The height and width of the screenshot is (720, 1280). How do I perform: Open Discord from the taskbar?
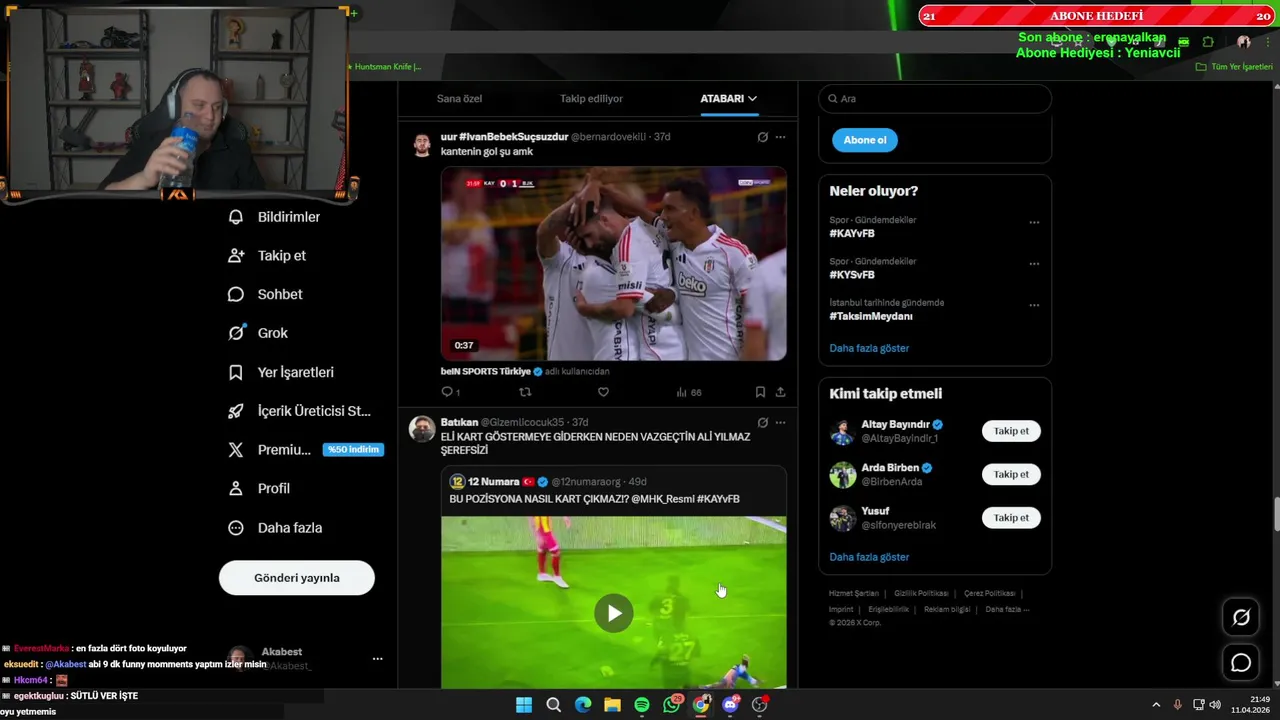(x=730, y=705)
